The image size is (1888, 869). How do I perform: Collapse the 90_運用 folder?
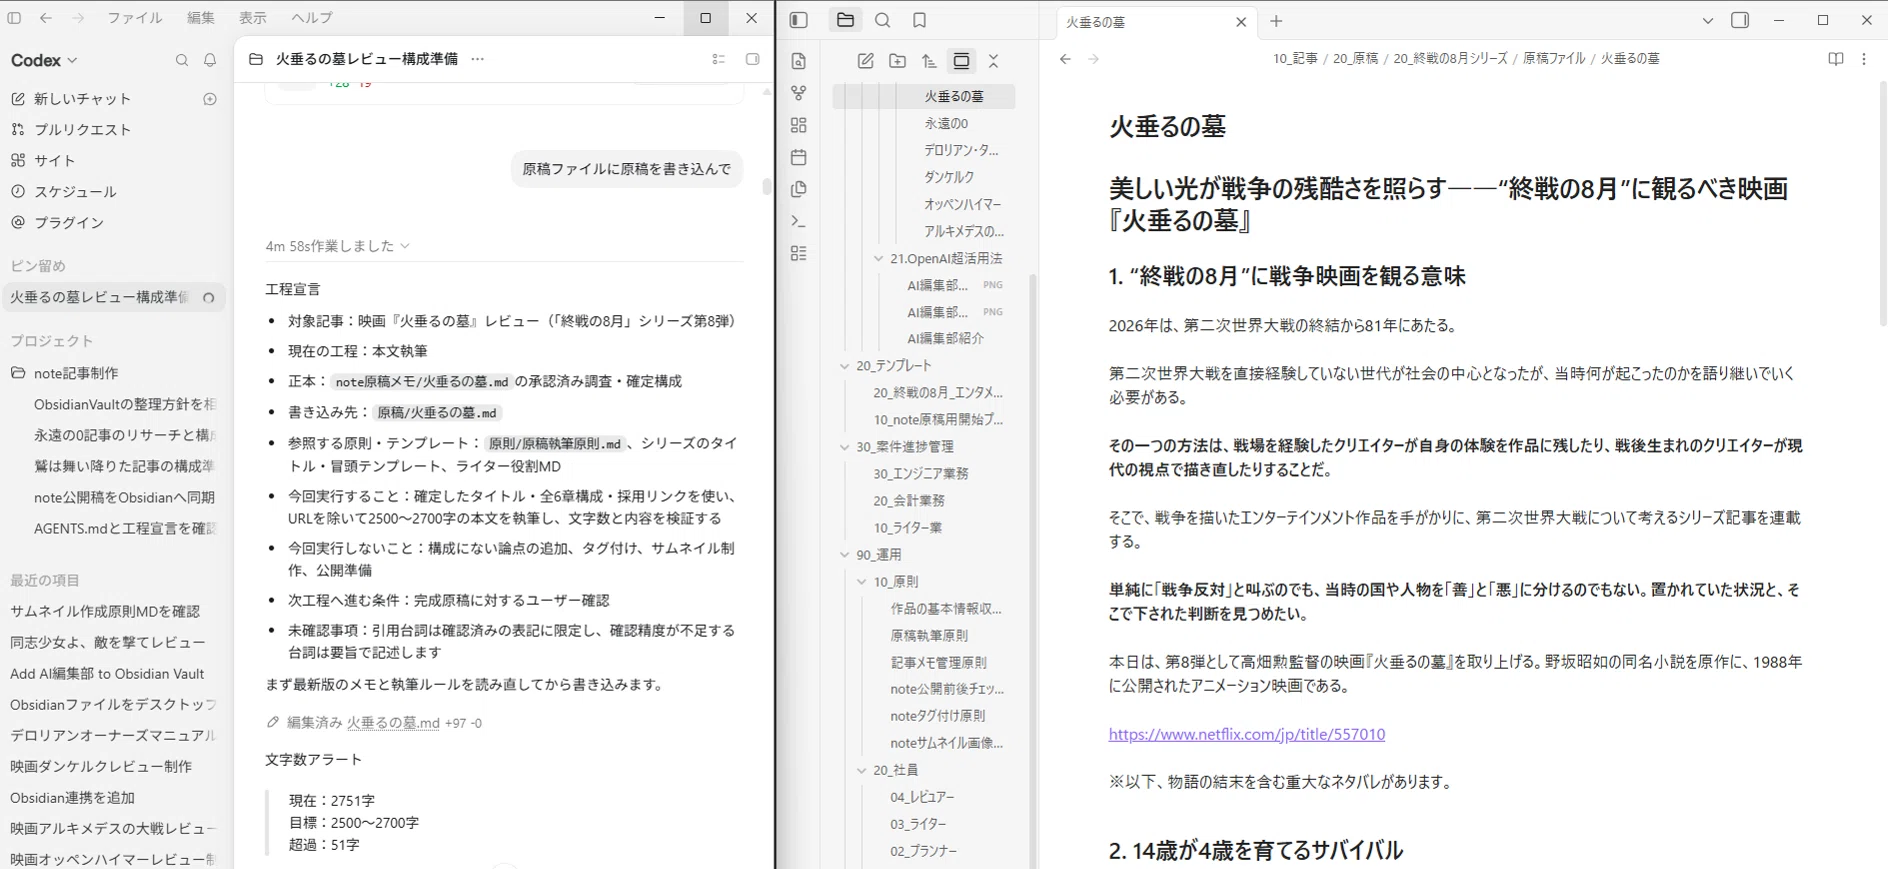coord(845,555)
